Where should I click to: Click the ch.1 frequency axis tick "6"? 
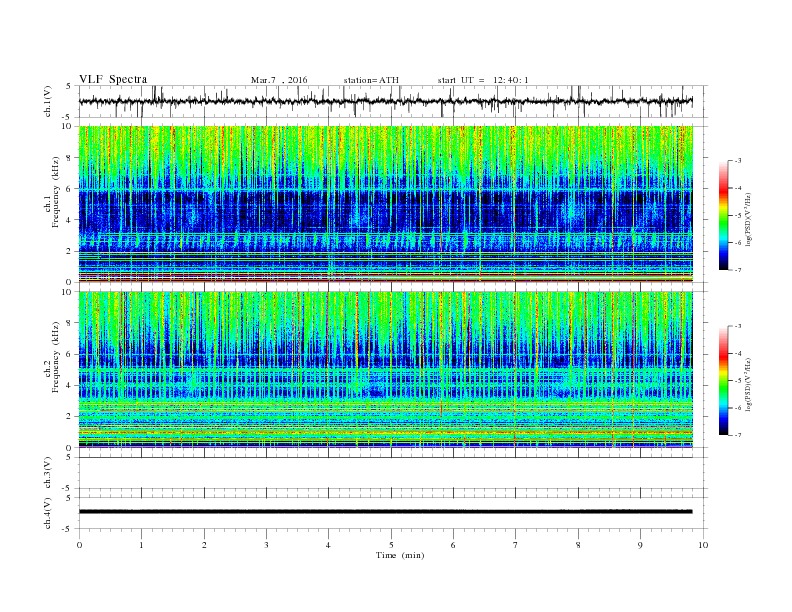pyautogui.click(x=69, y=188)
